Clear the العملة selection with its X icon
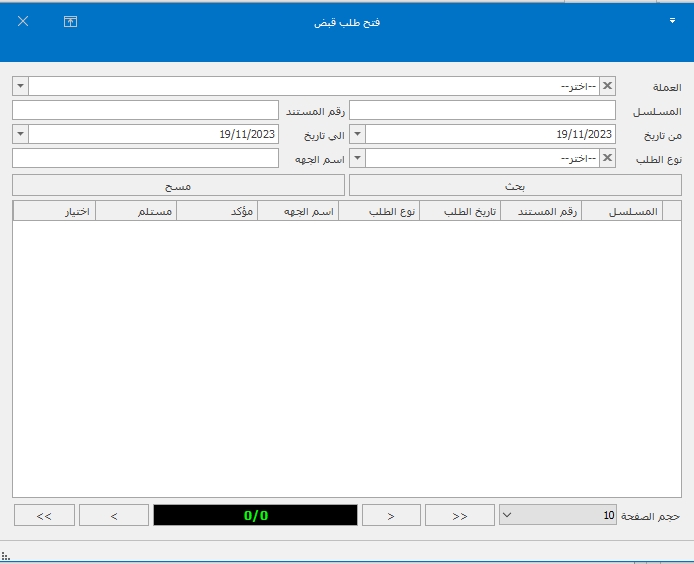694x564 pixels. pos(607,86)
